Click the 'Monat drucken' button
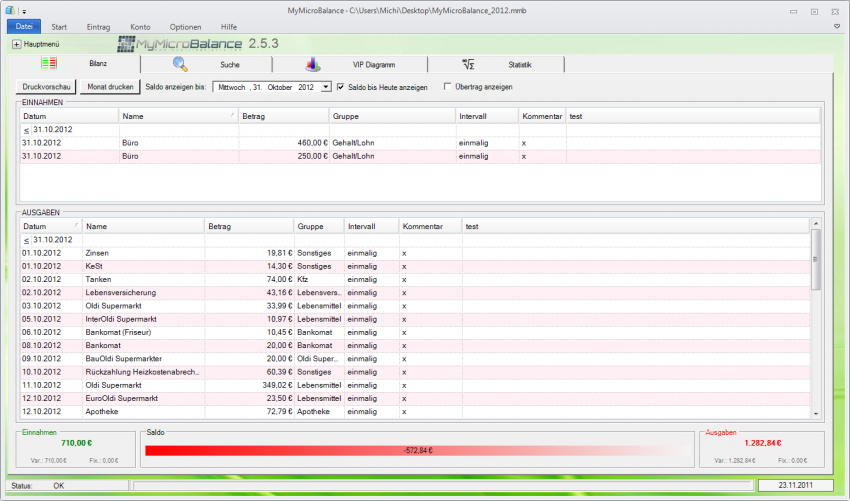This screenshot has width=850, height=501. [x=109, y=87]
